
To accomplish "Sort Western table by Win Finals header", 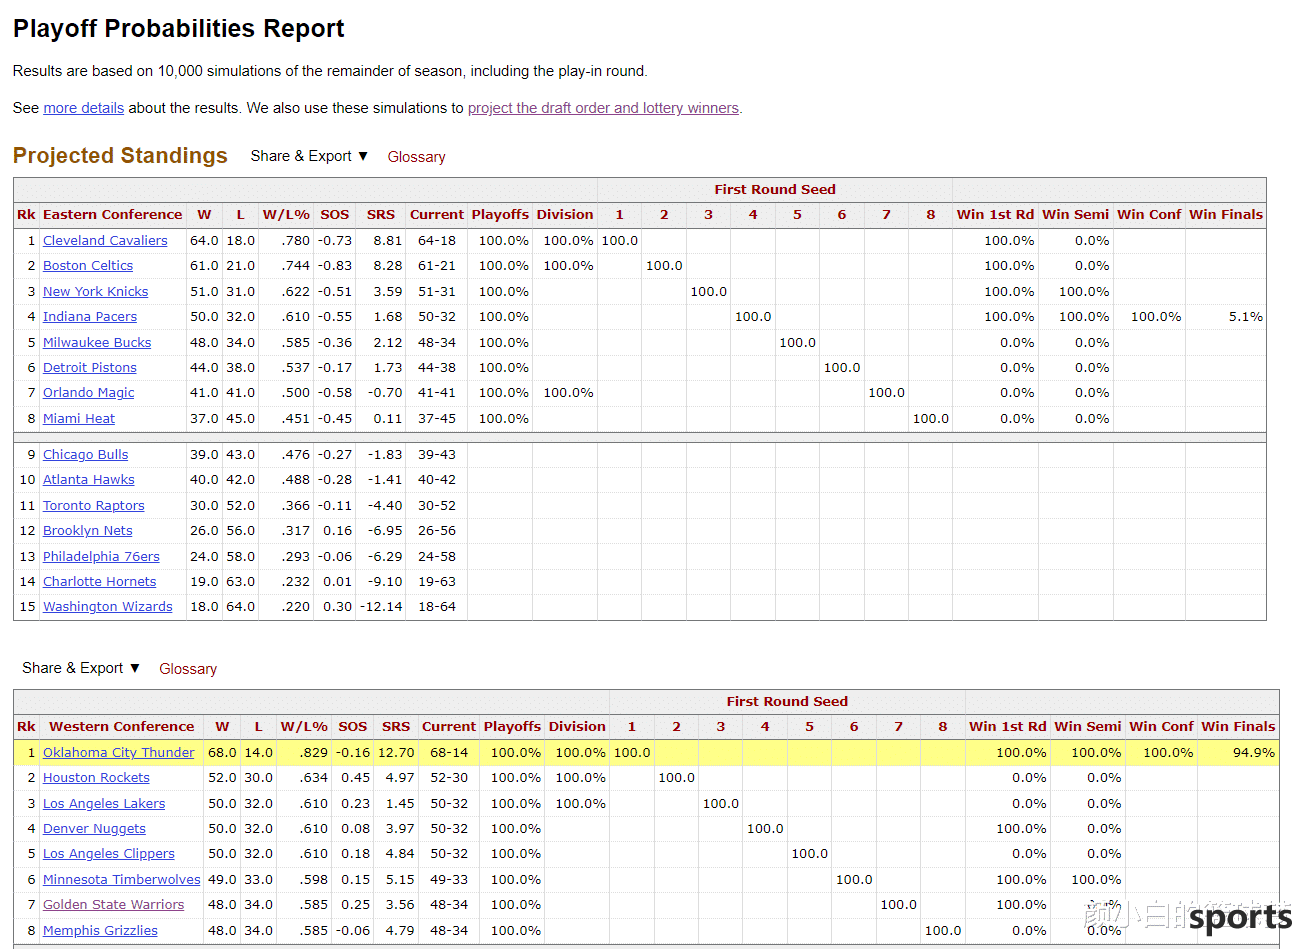I will coord(1238,727).
